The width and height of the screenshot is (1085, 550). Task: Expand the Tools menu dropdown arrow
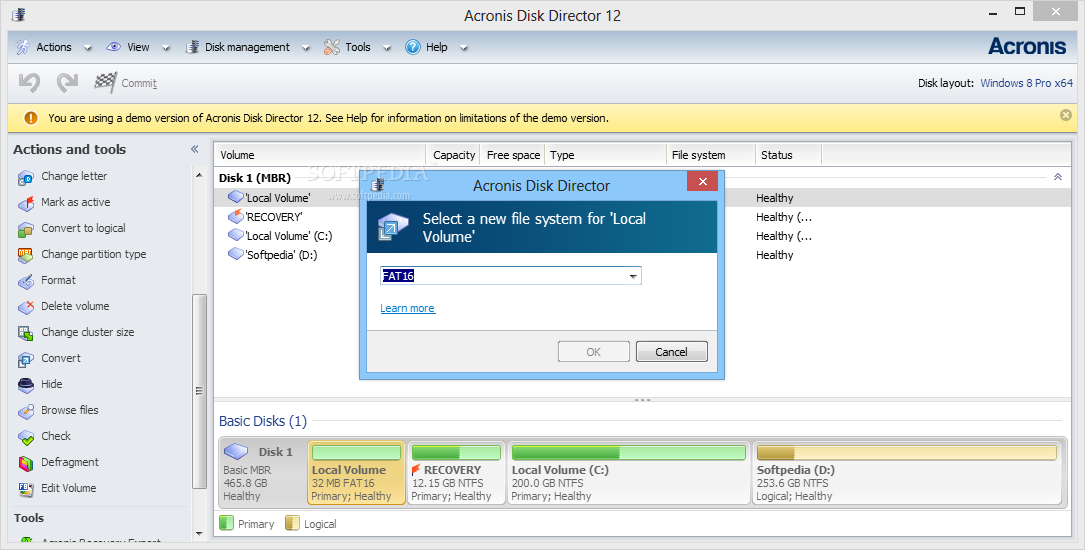[387, 48]
